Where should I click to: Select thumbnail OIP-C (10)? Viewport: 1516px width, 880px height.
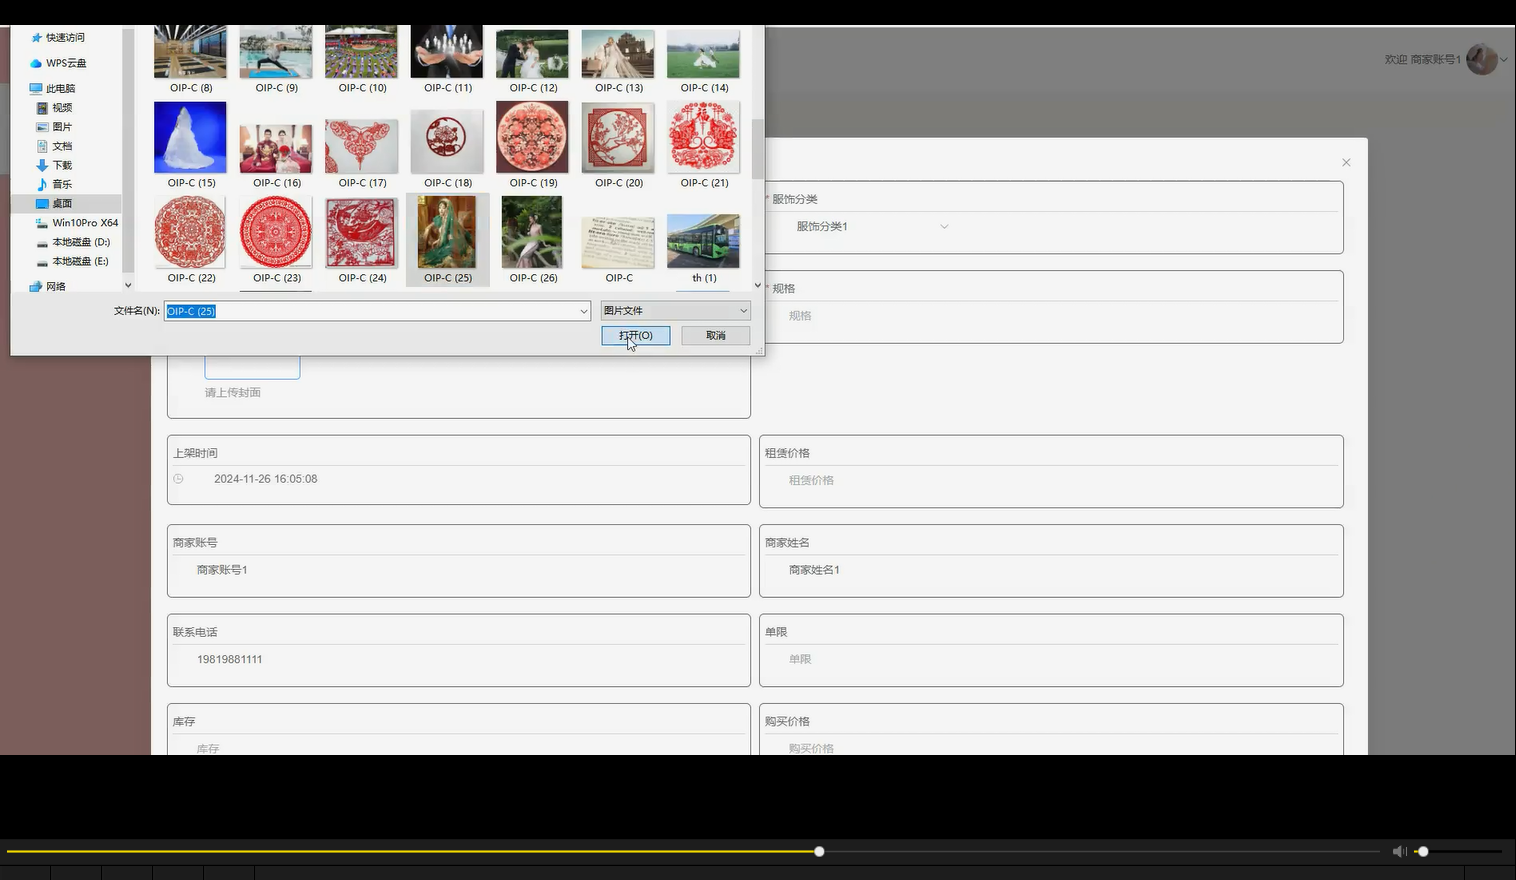362,60
